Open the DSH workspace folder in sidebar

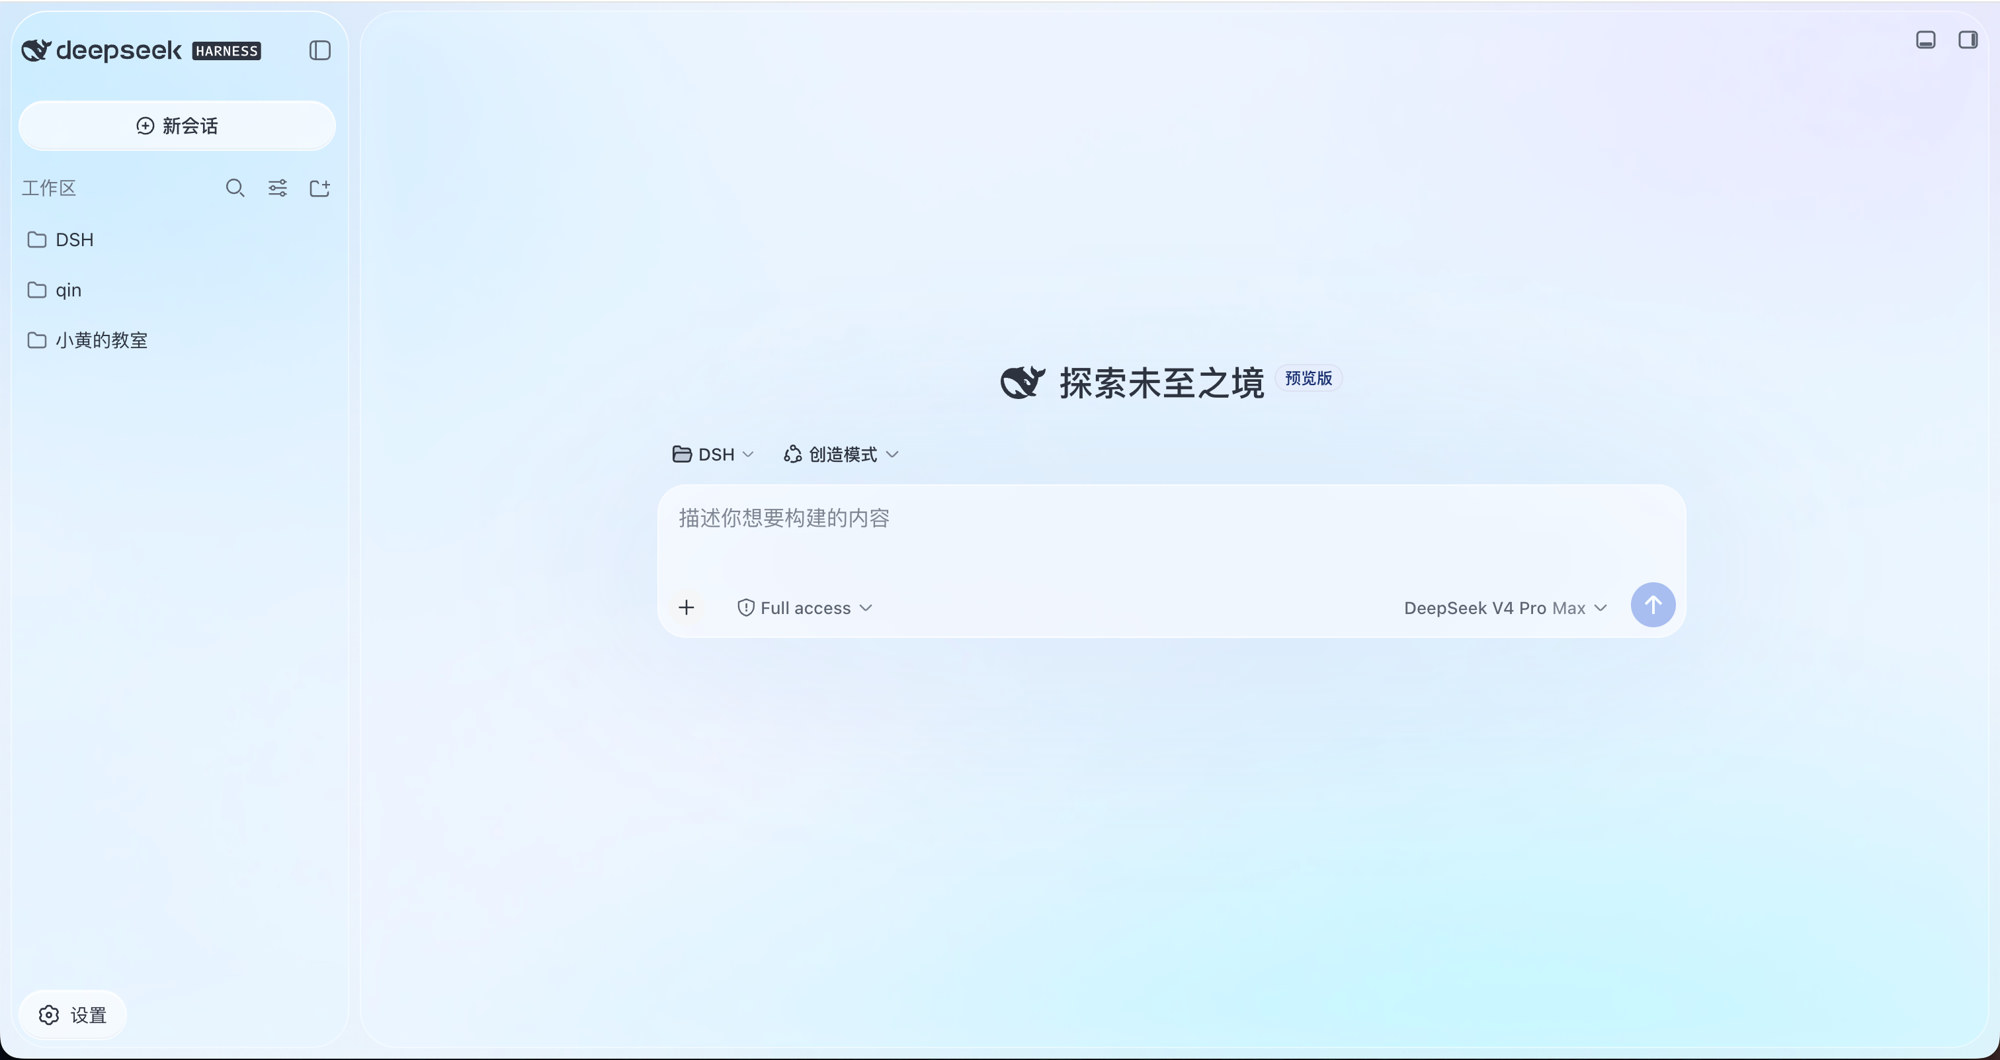pos(177,240)
